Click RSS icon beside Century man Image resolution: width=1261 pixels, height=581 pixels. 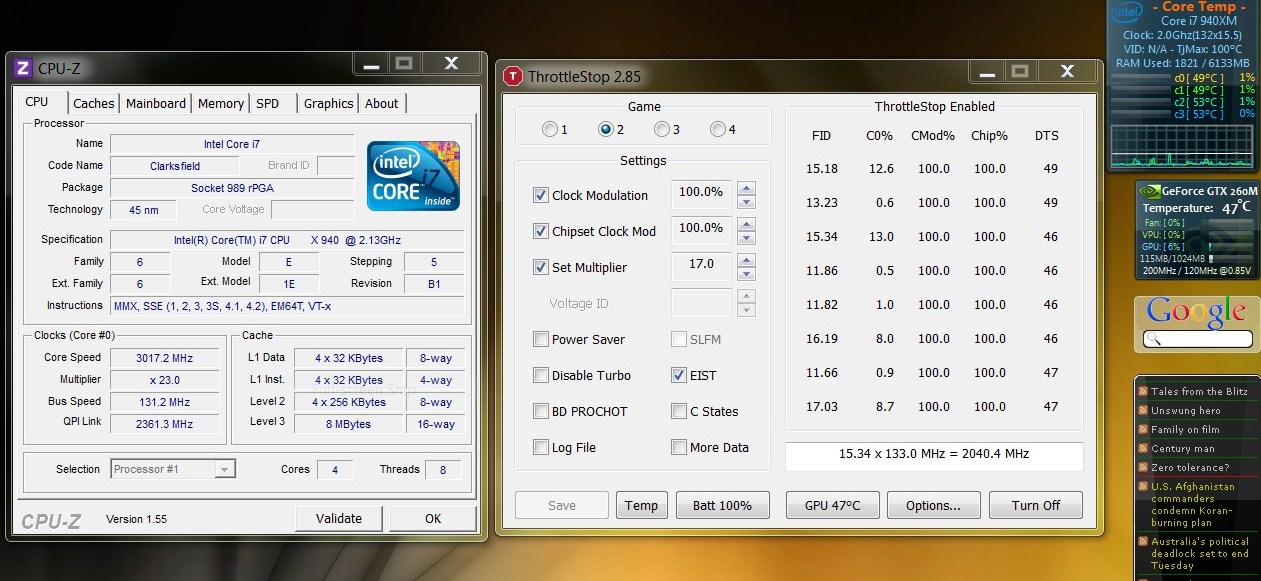(1143, 448)
